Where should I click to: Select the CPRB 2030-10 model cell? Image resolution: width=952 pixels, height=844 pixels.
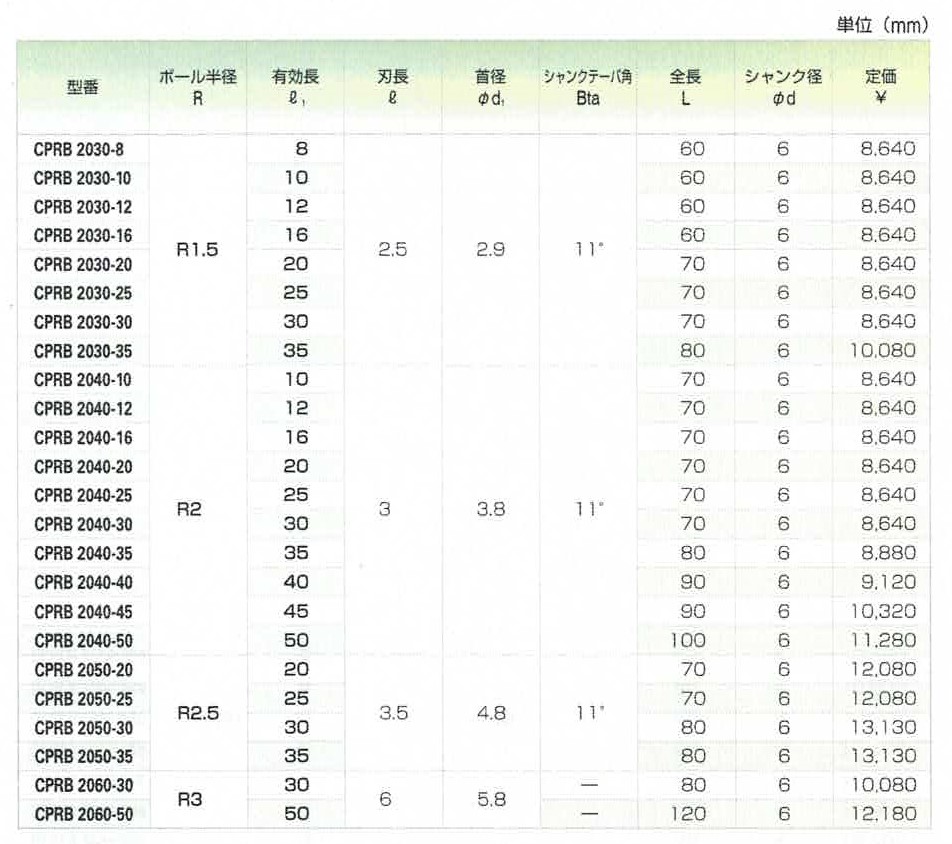click(83, 179)
